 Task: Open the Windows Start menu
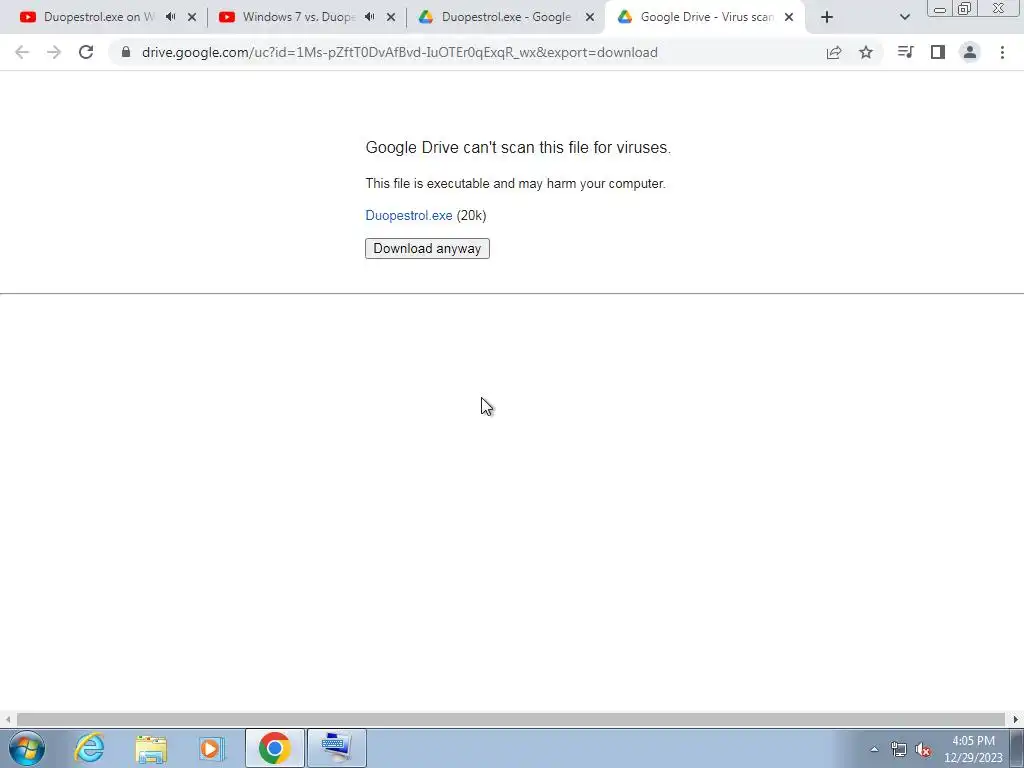[x=27, y=748]
